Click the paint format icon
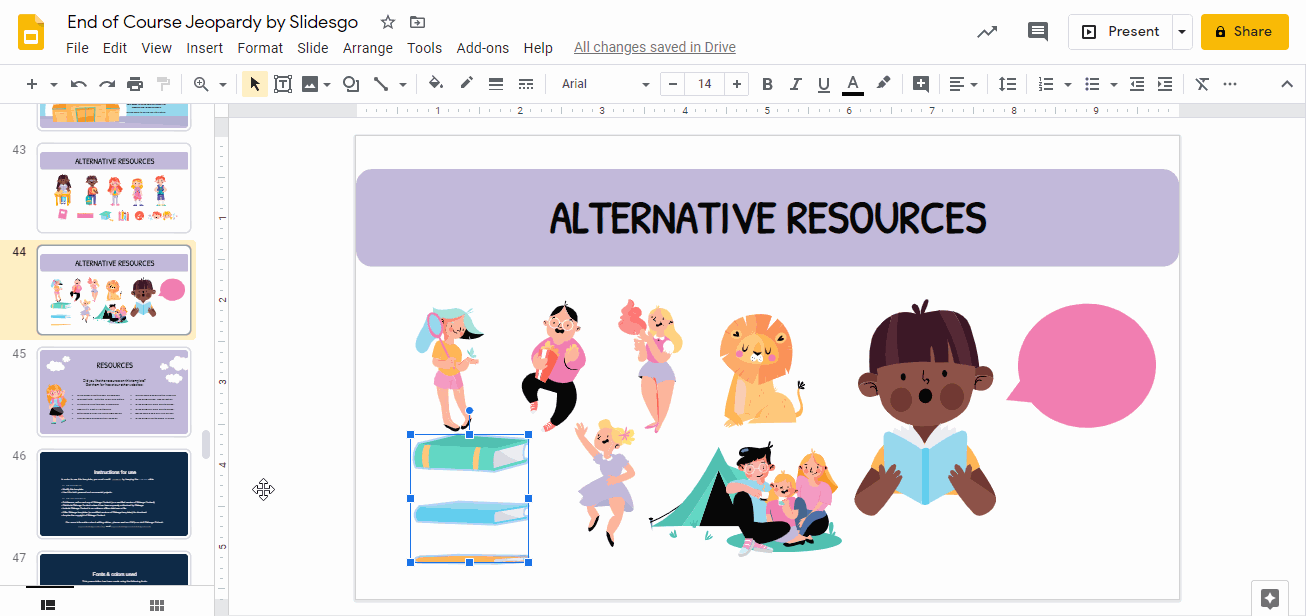The image size is (1306, 616). pos(163,84)
